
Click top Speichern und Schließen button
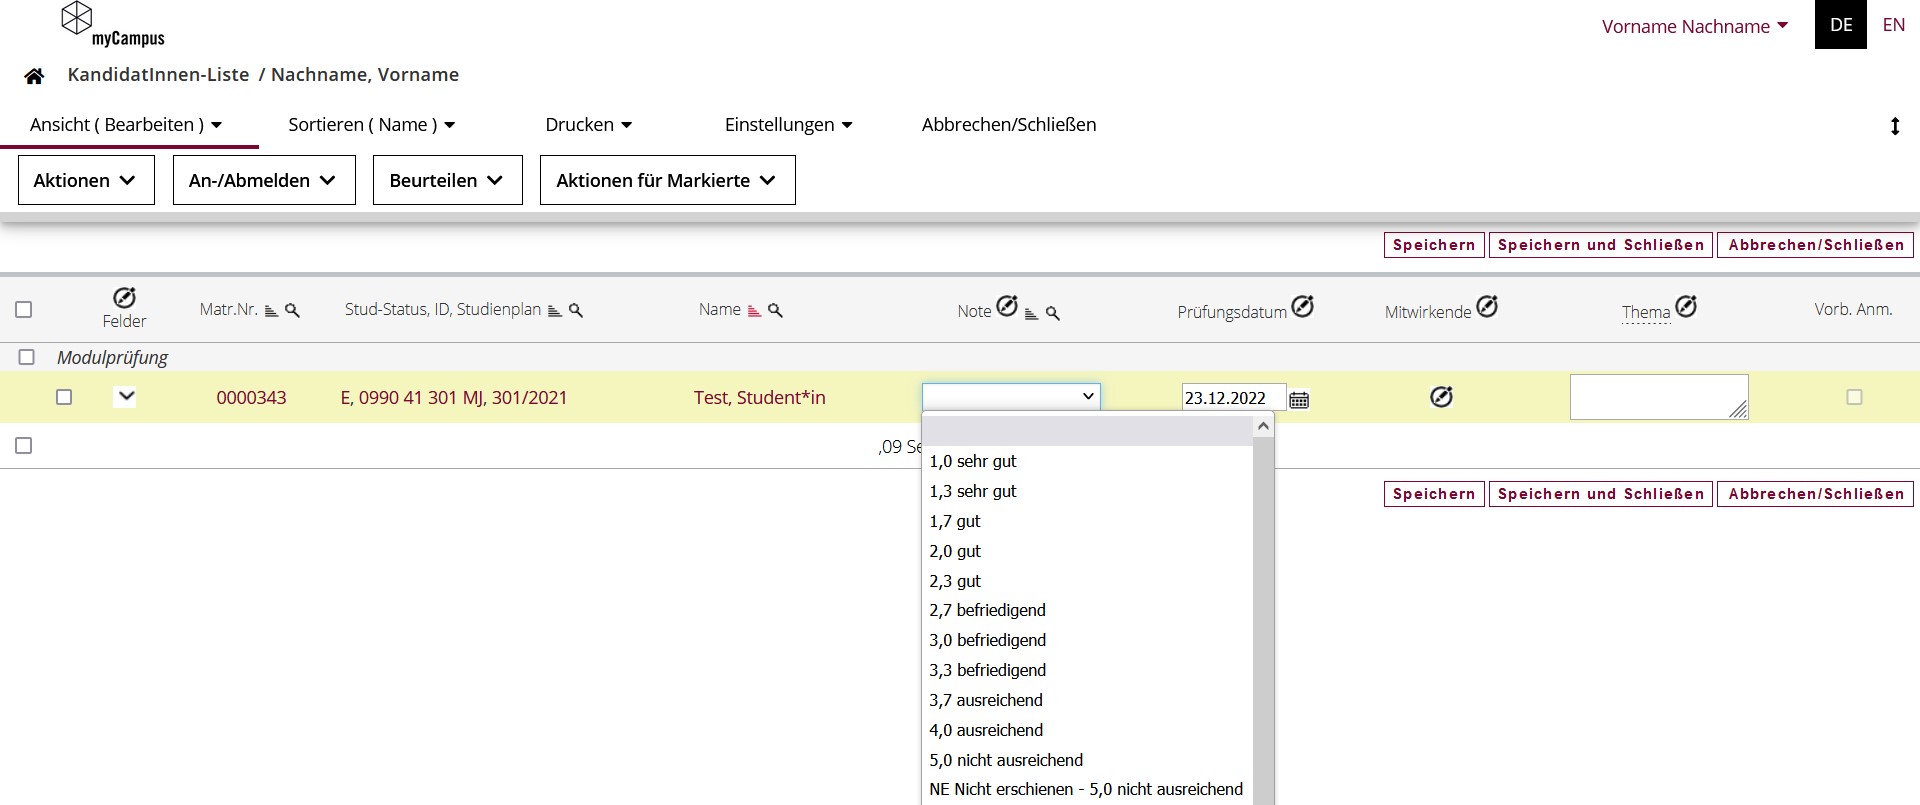[x=1601, y=245]
